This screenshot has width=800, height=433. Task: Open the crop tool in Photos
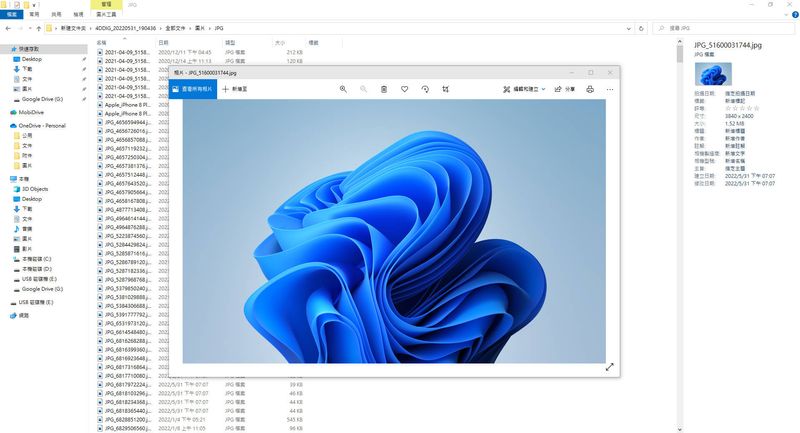tap(445, 89)
